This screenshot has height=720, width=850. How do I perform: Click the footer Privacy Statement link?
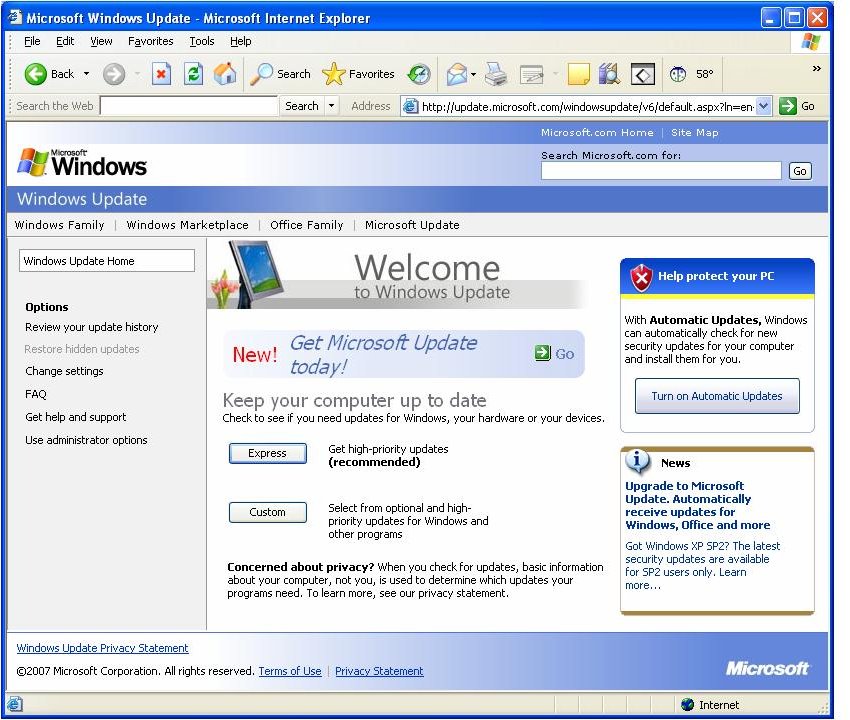coord(379,671)
